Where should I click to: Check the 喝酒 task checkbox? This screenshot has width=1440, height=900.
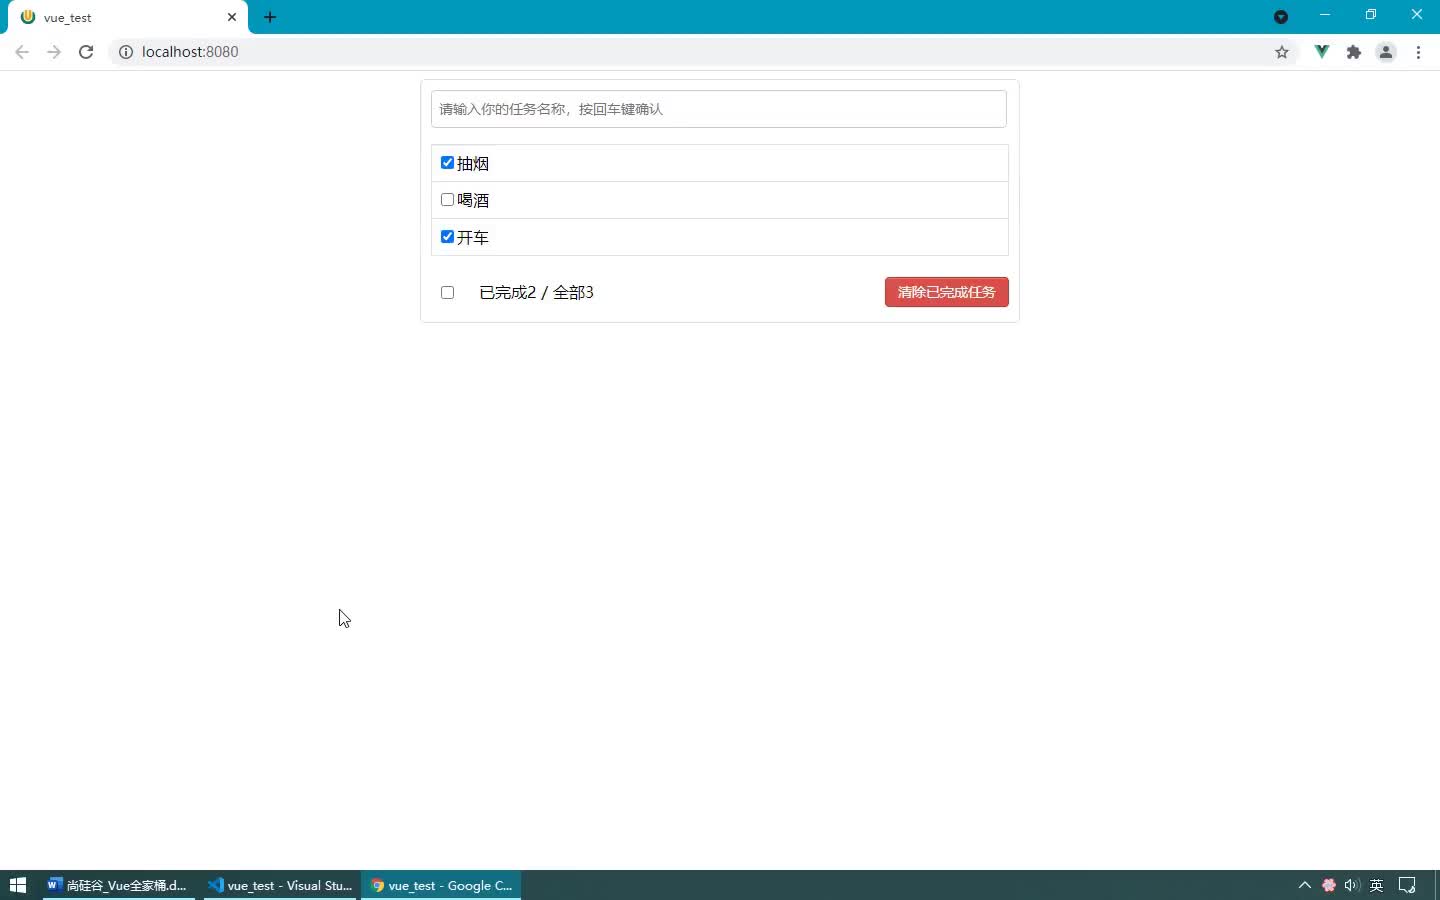447,200
